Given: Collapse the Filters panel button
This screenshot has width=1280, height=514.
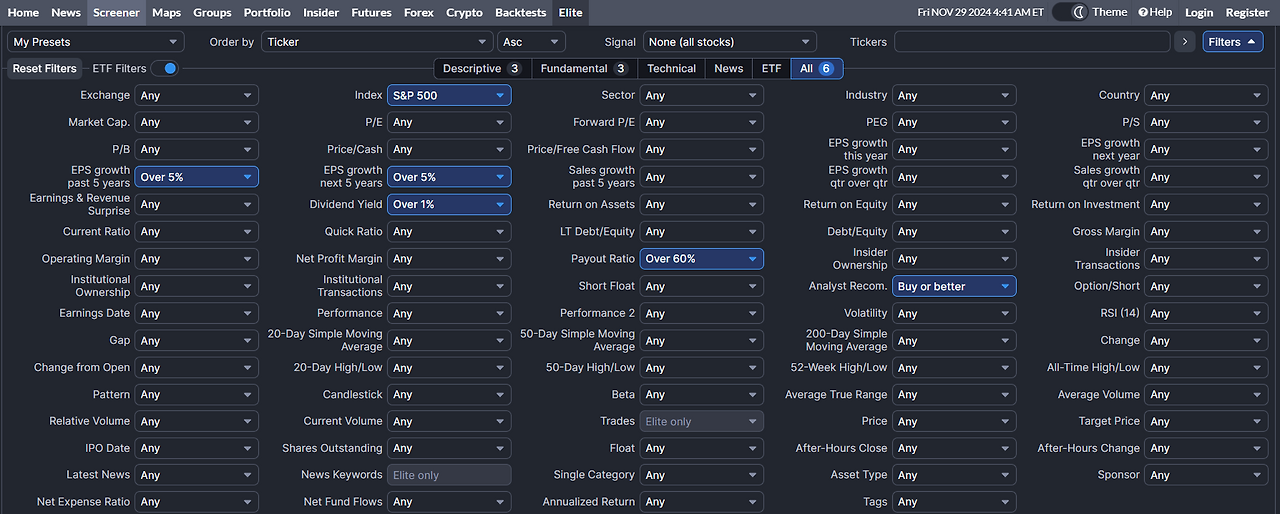Looking at the screenshot, I should 1232,42.
